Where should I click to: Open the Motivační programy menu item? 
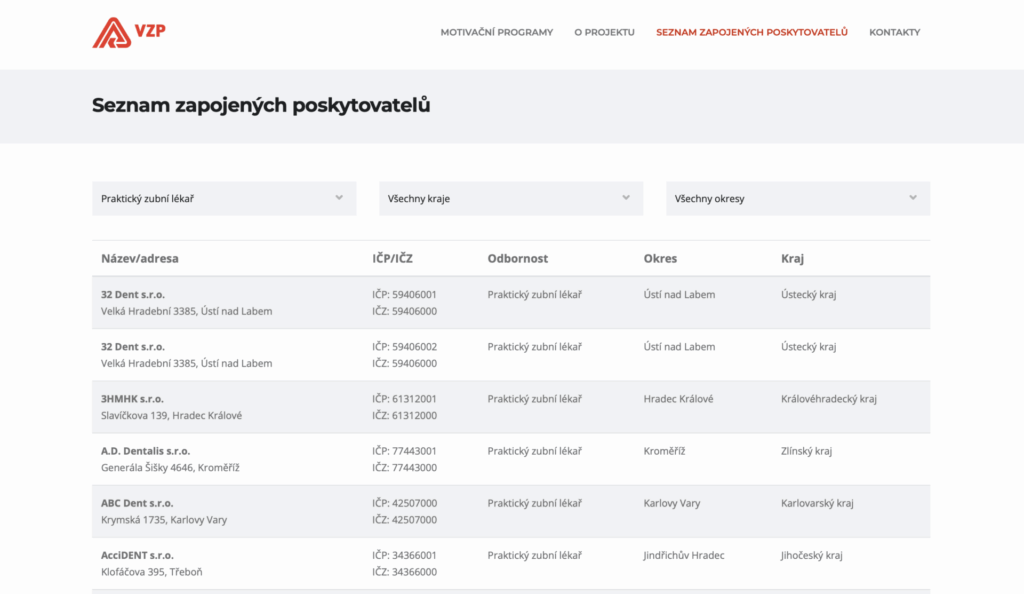[496, 32]
